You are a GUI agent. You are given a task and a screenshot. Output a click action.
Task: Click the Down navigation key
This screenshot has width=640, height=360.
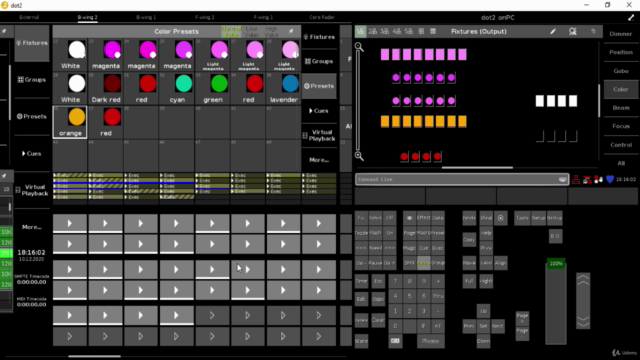483,341
